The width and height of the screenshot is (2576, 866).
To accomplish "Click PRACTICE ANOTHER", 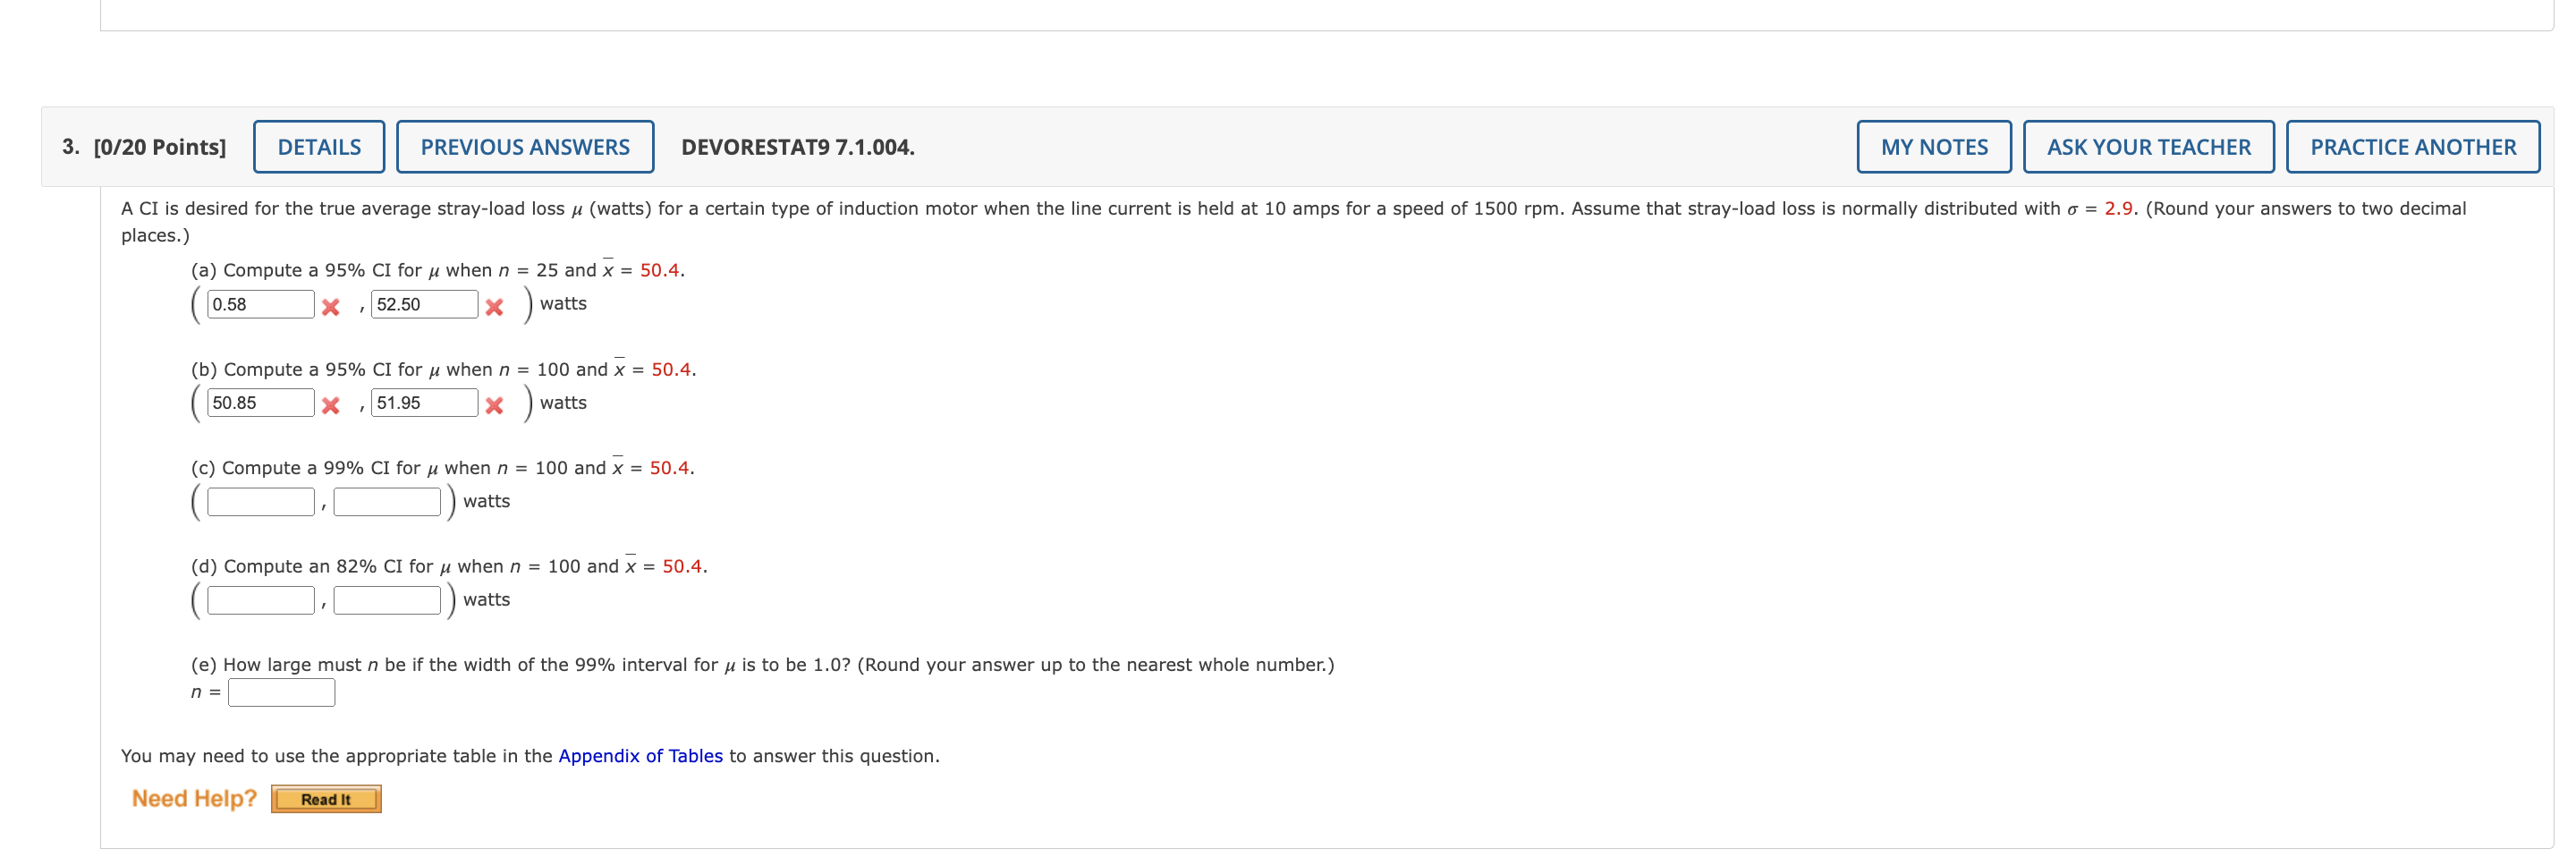I will pos(2412,146).
